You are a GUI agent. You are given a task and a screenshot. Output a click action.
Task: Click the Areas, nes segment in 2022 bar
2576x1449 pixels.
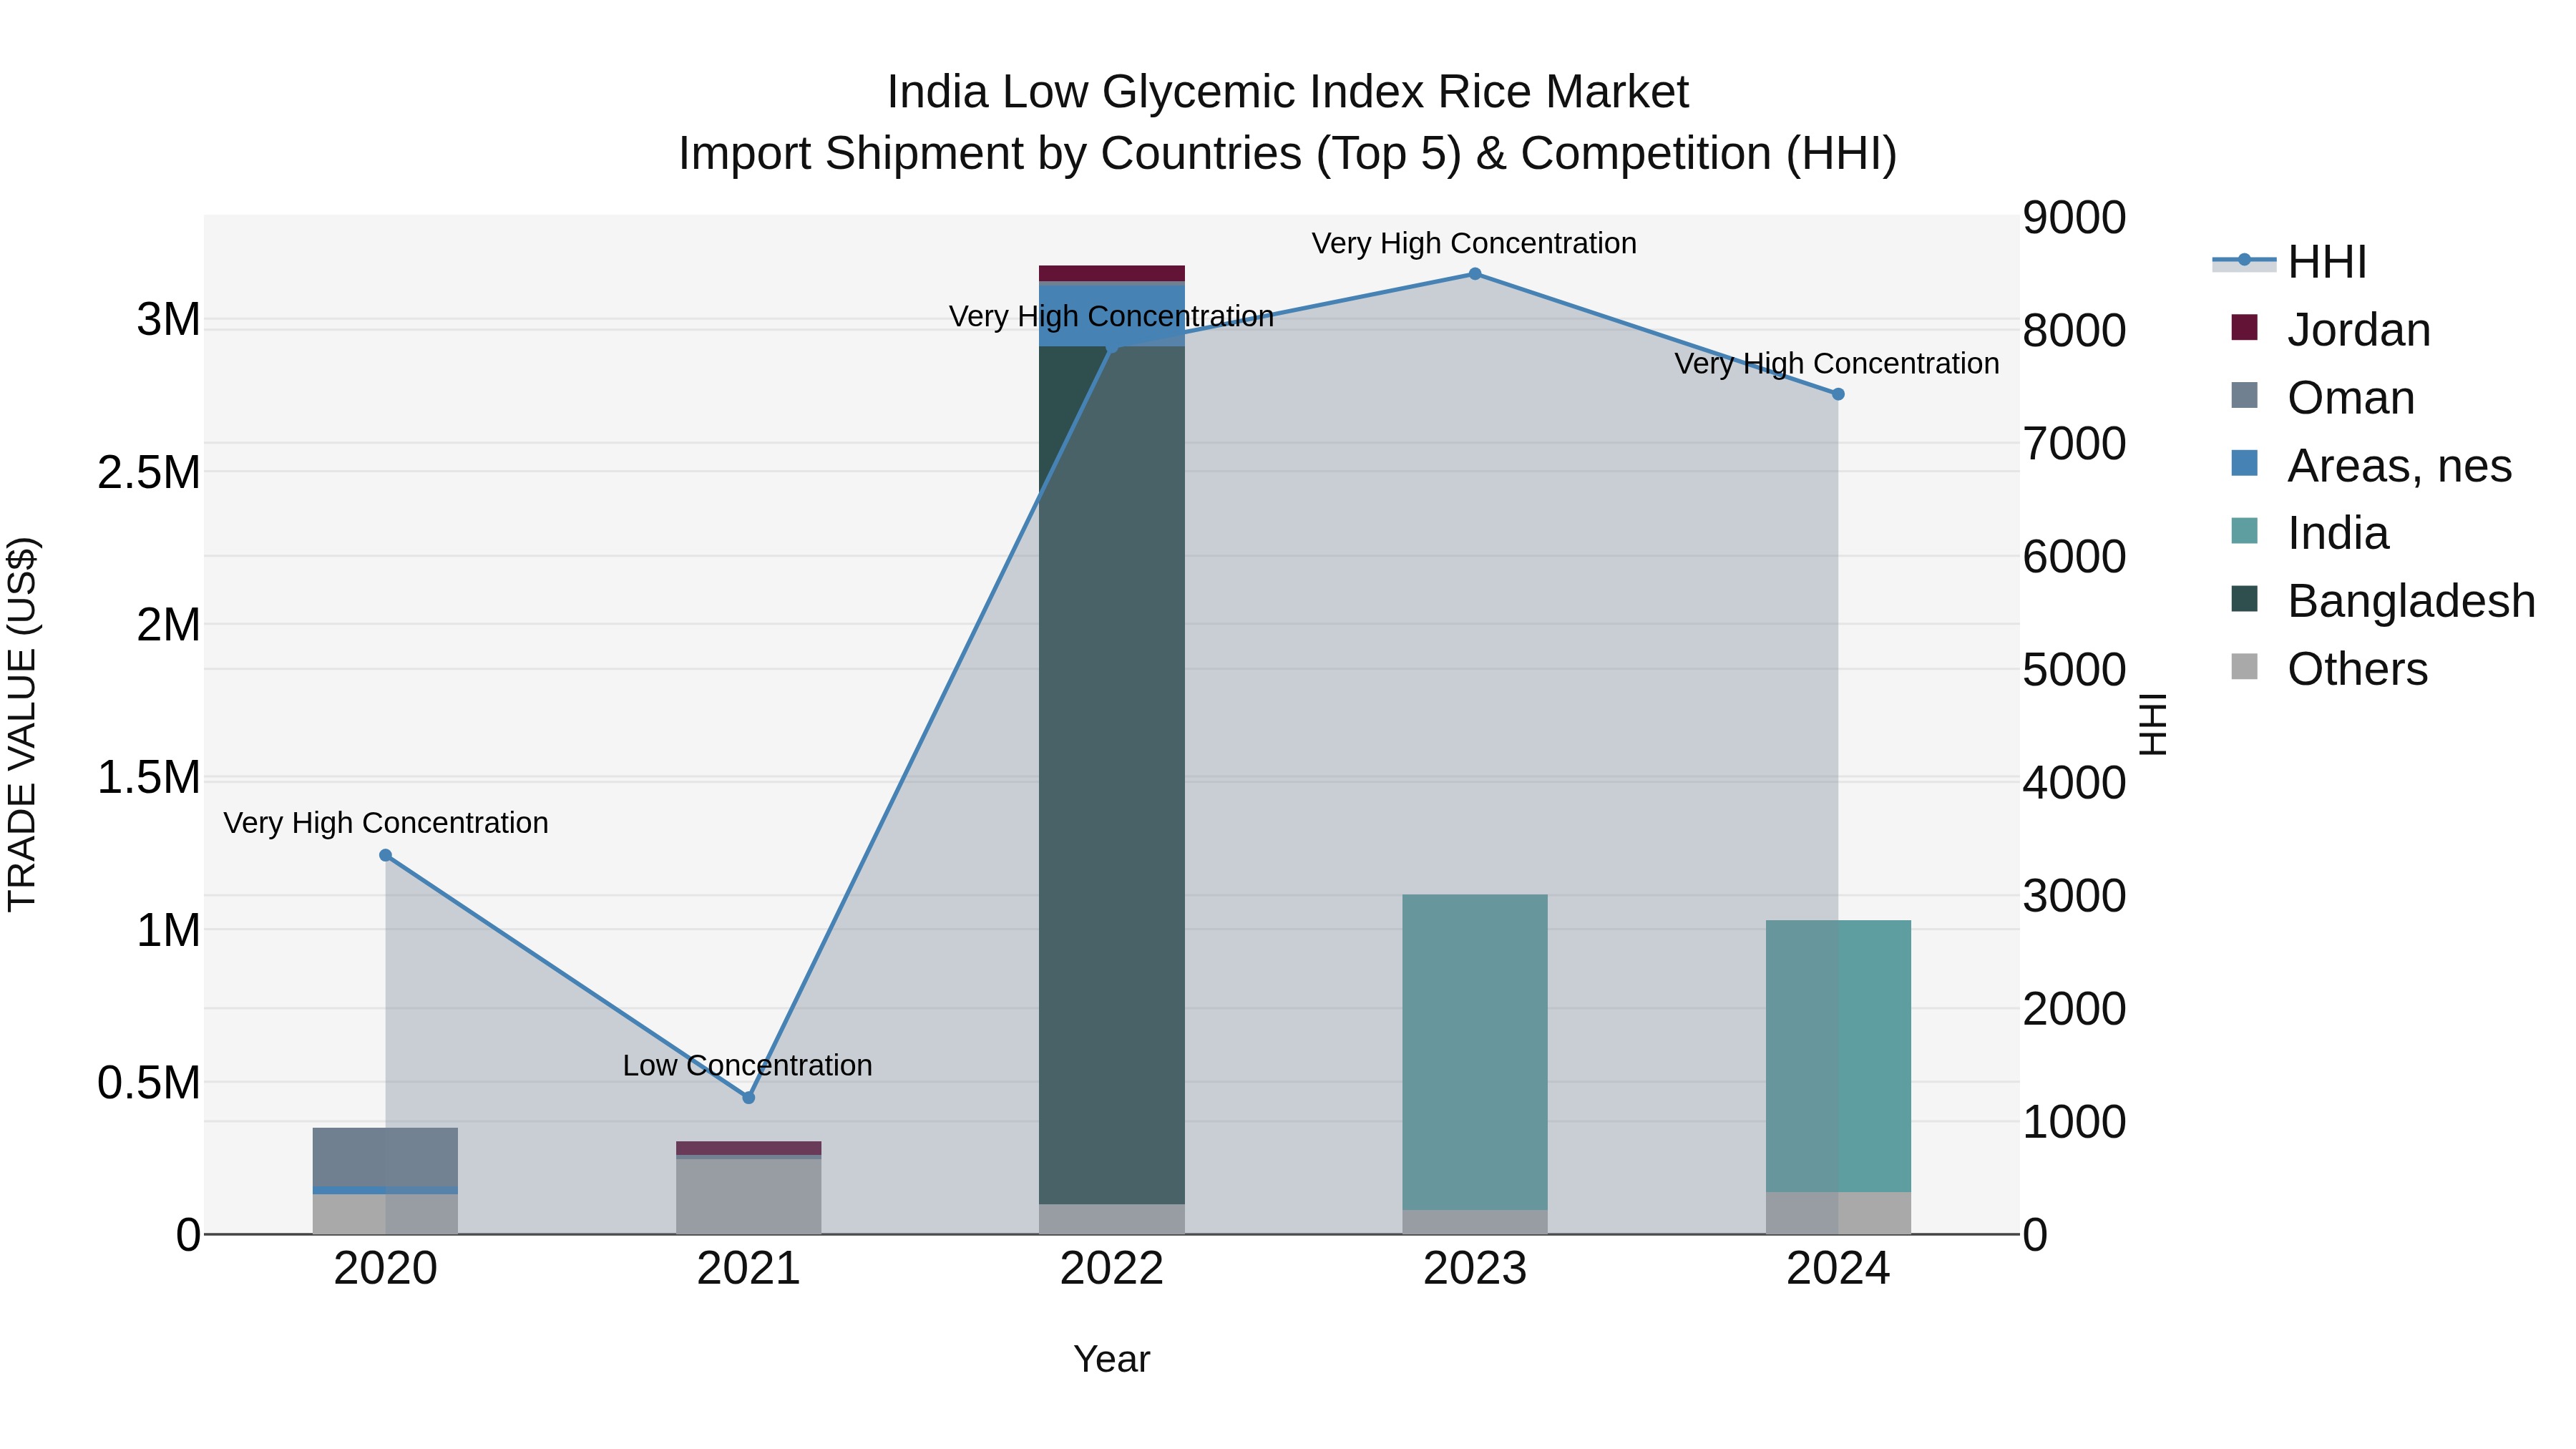pos(1112,316)
